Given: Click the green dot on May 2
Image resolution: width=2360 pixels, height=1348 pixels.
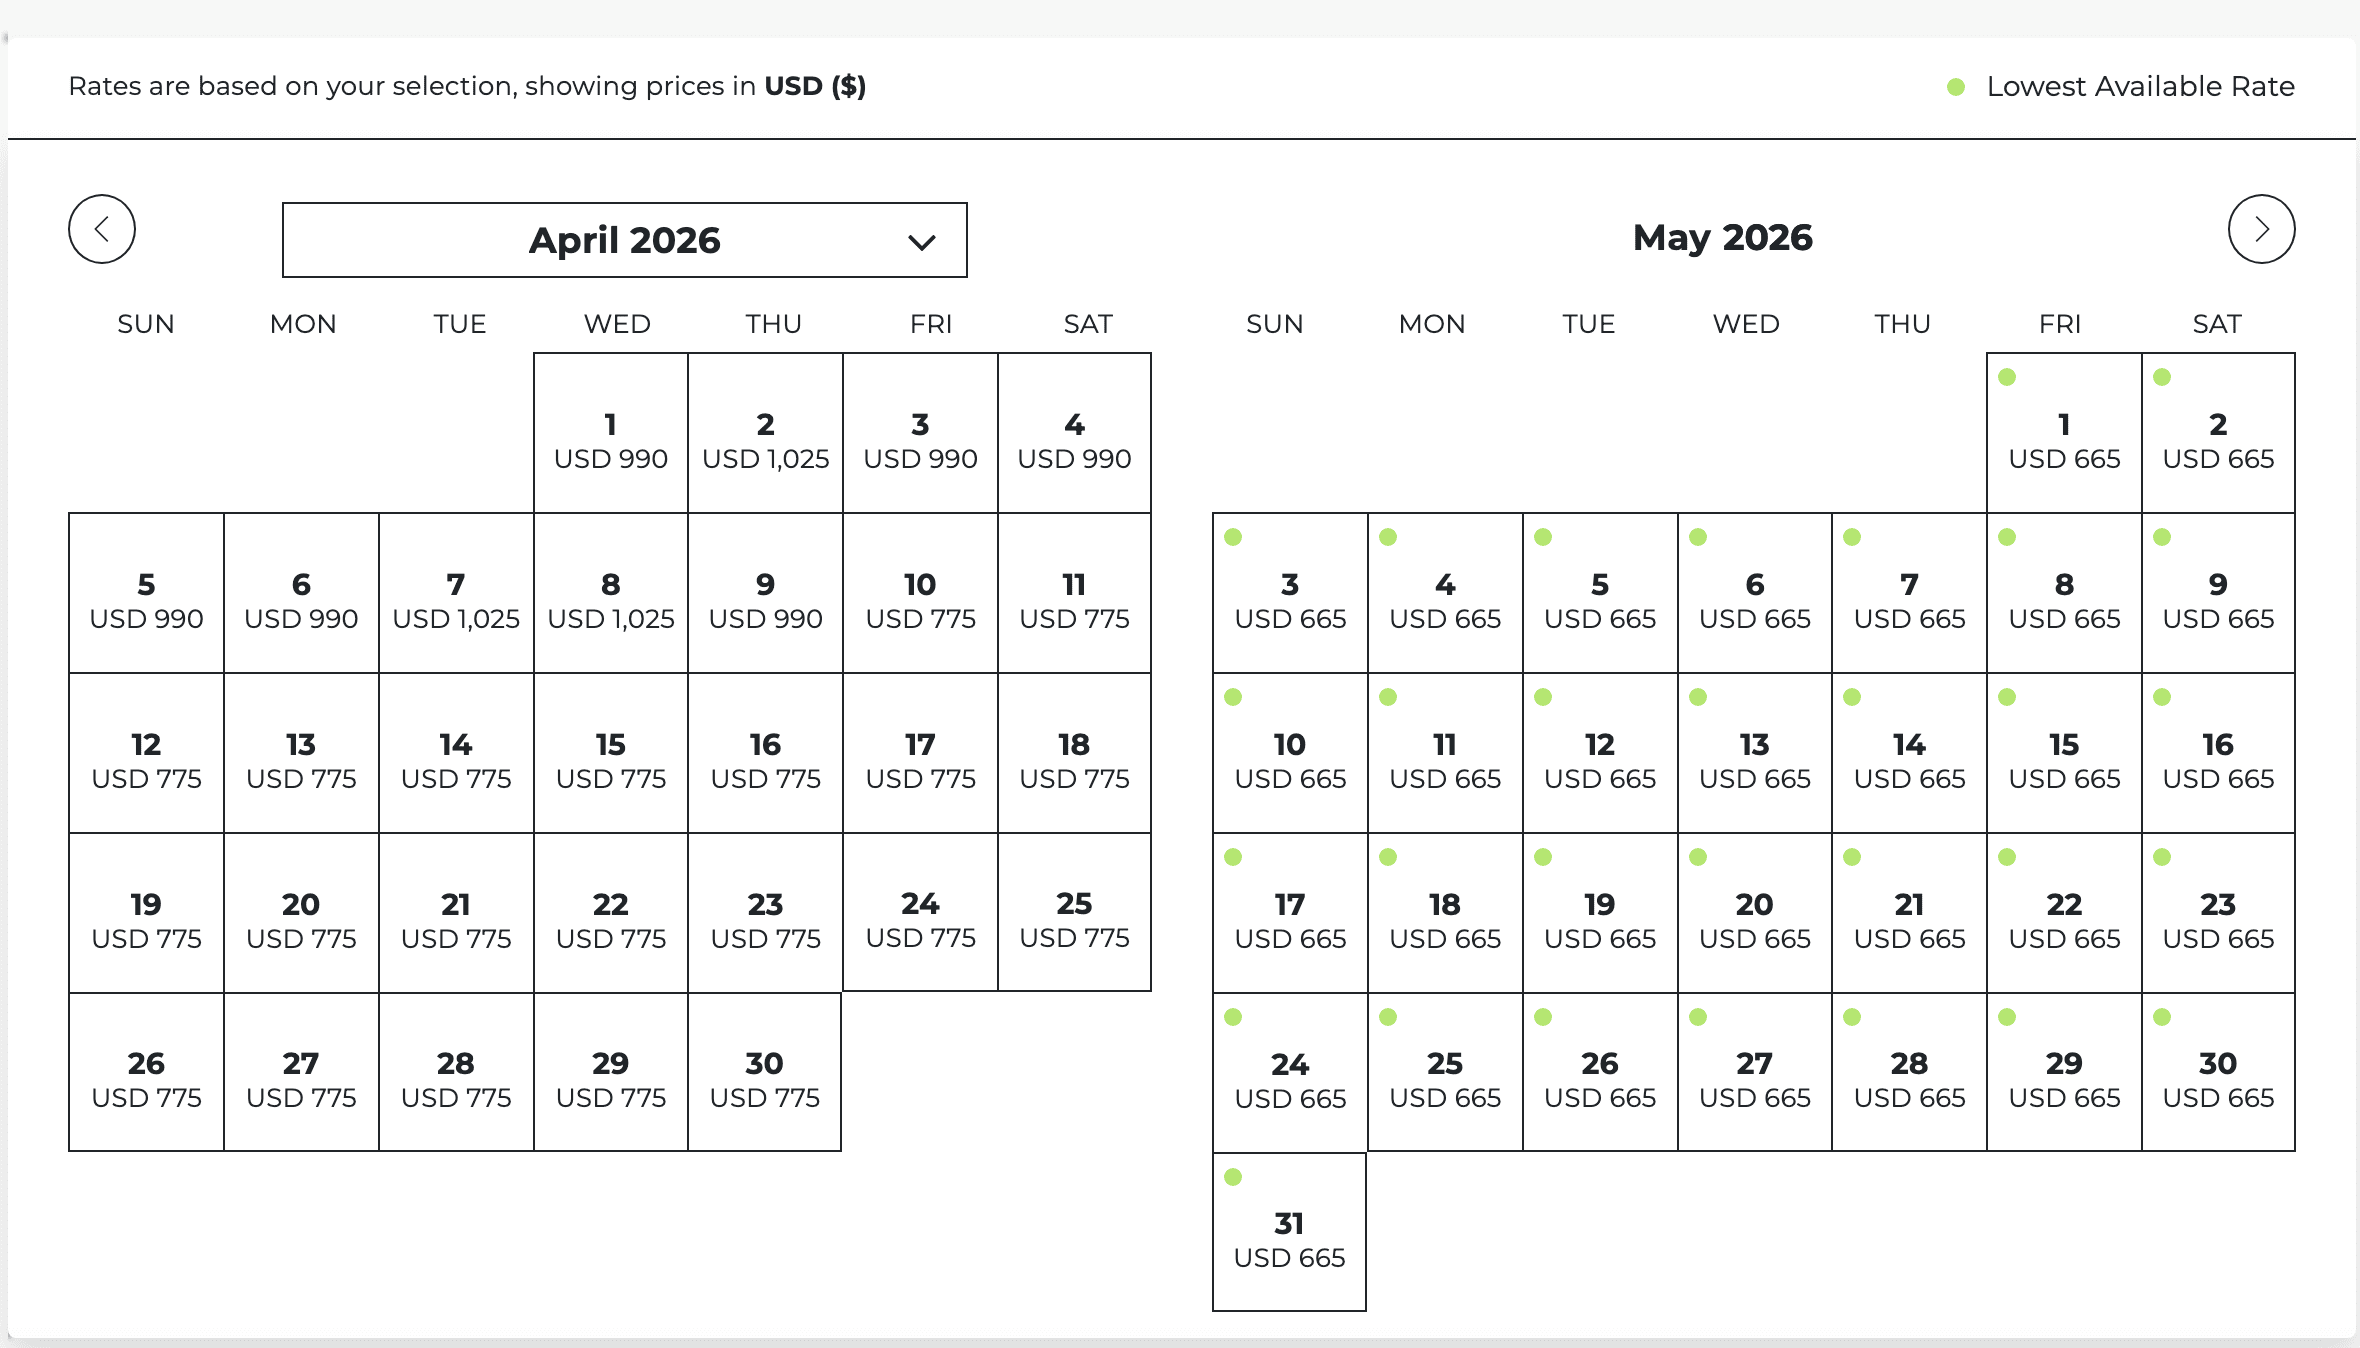Looking at the screenshot, I should pyautogui.click(x=2162, y=377).
